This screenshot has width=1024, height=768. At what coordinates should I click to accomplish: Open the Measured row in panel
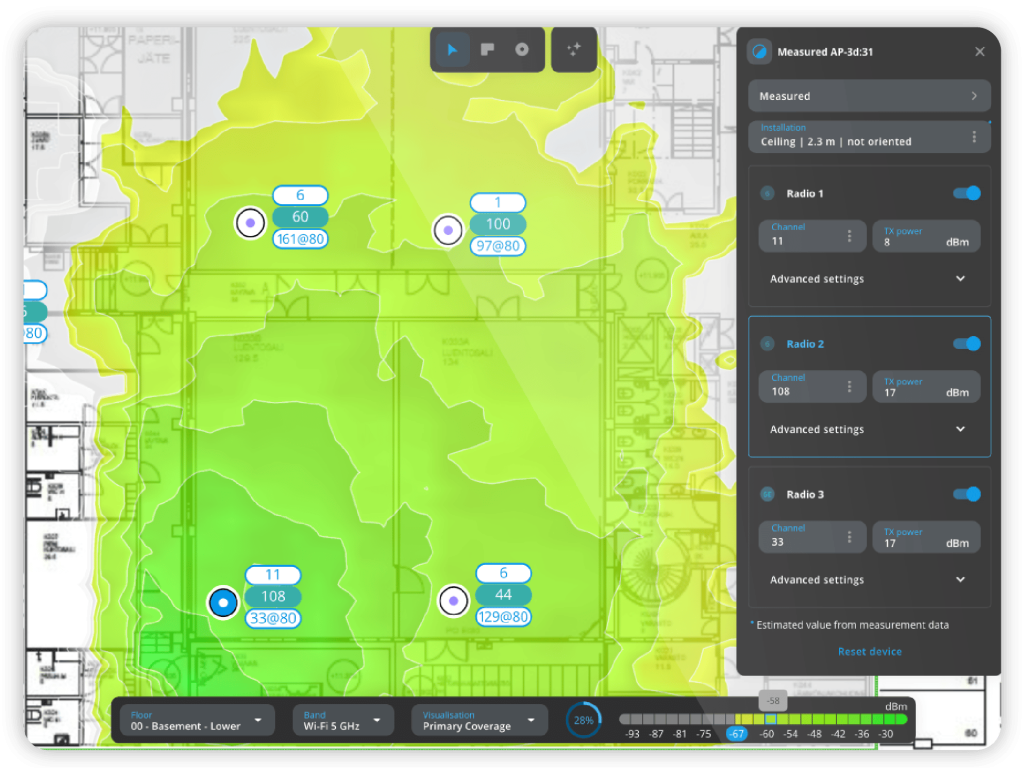pyautogui.click(x=868, y=96)
